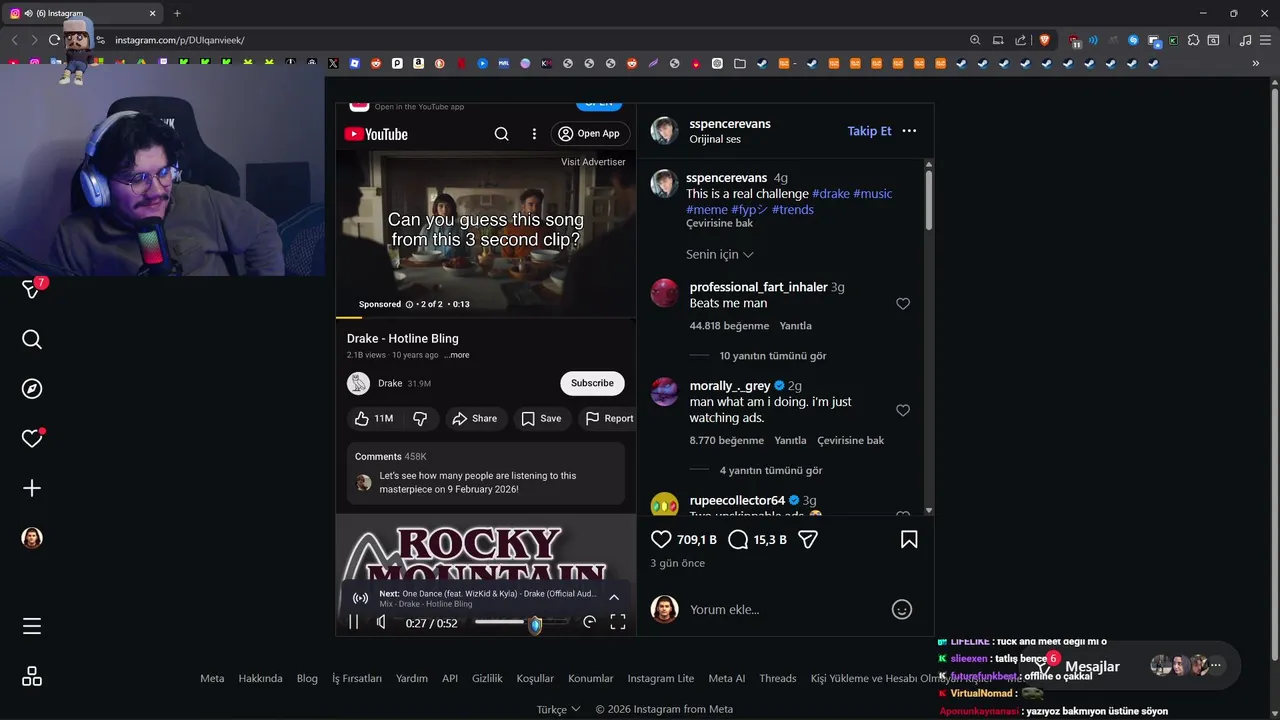Viewport: 1280px width, 720px height.
Task: Open 'Hakkında' footer link
Action: pos(260,678)
